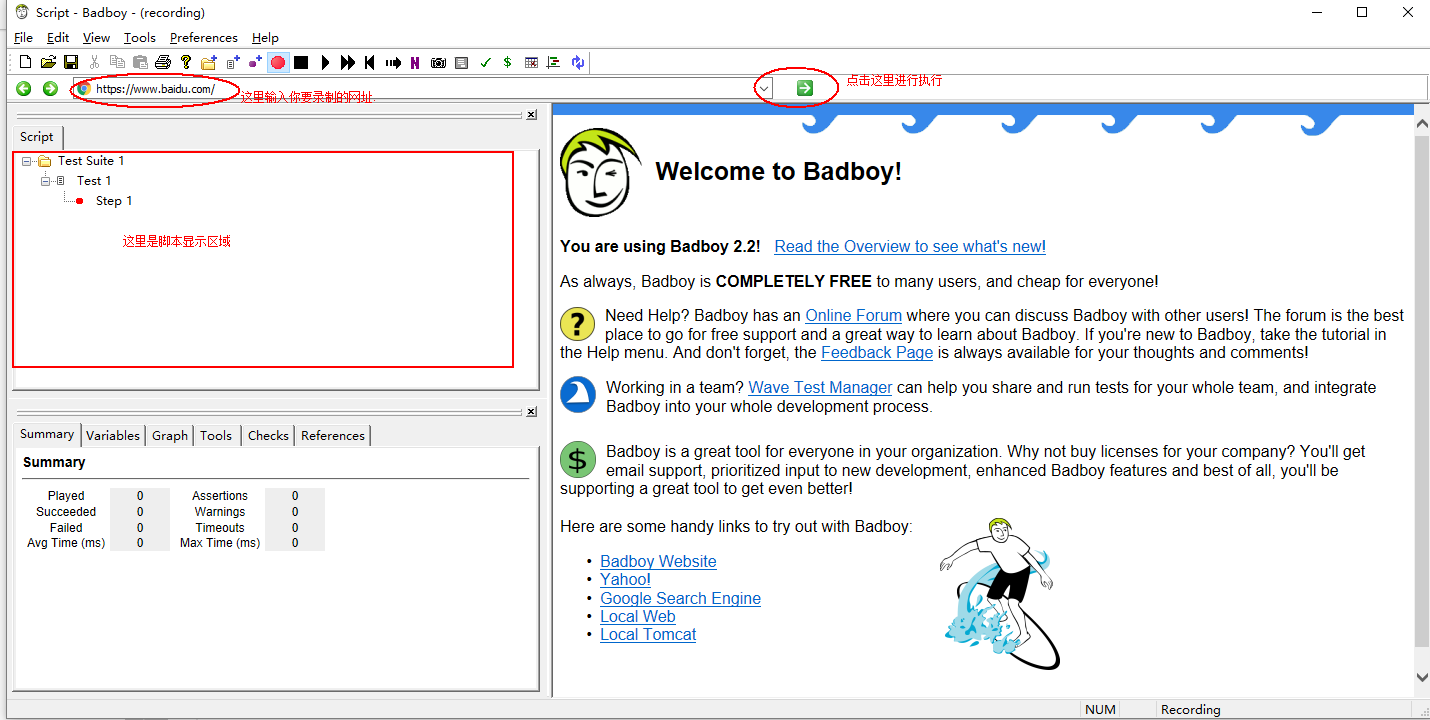The width and height of the screenshot is (1430, 720).
Task: Close the Summary panel with its x button
Action: (x=531, y=412)
